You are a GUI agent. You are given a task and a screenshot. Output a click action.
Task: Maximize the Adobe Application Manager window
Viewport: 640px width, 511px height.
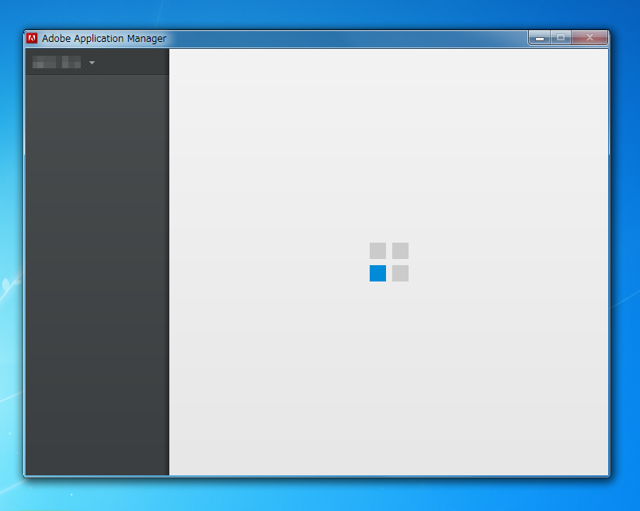click(561, 38)
